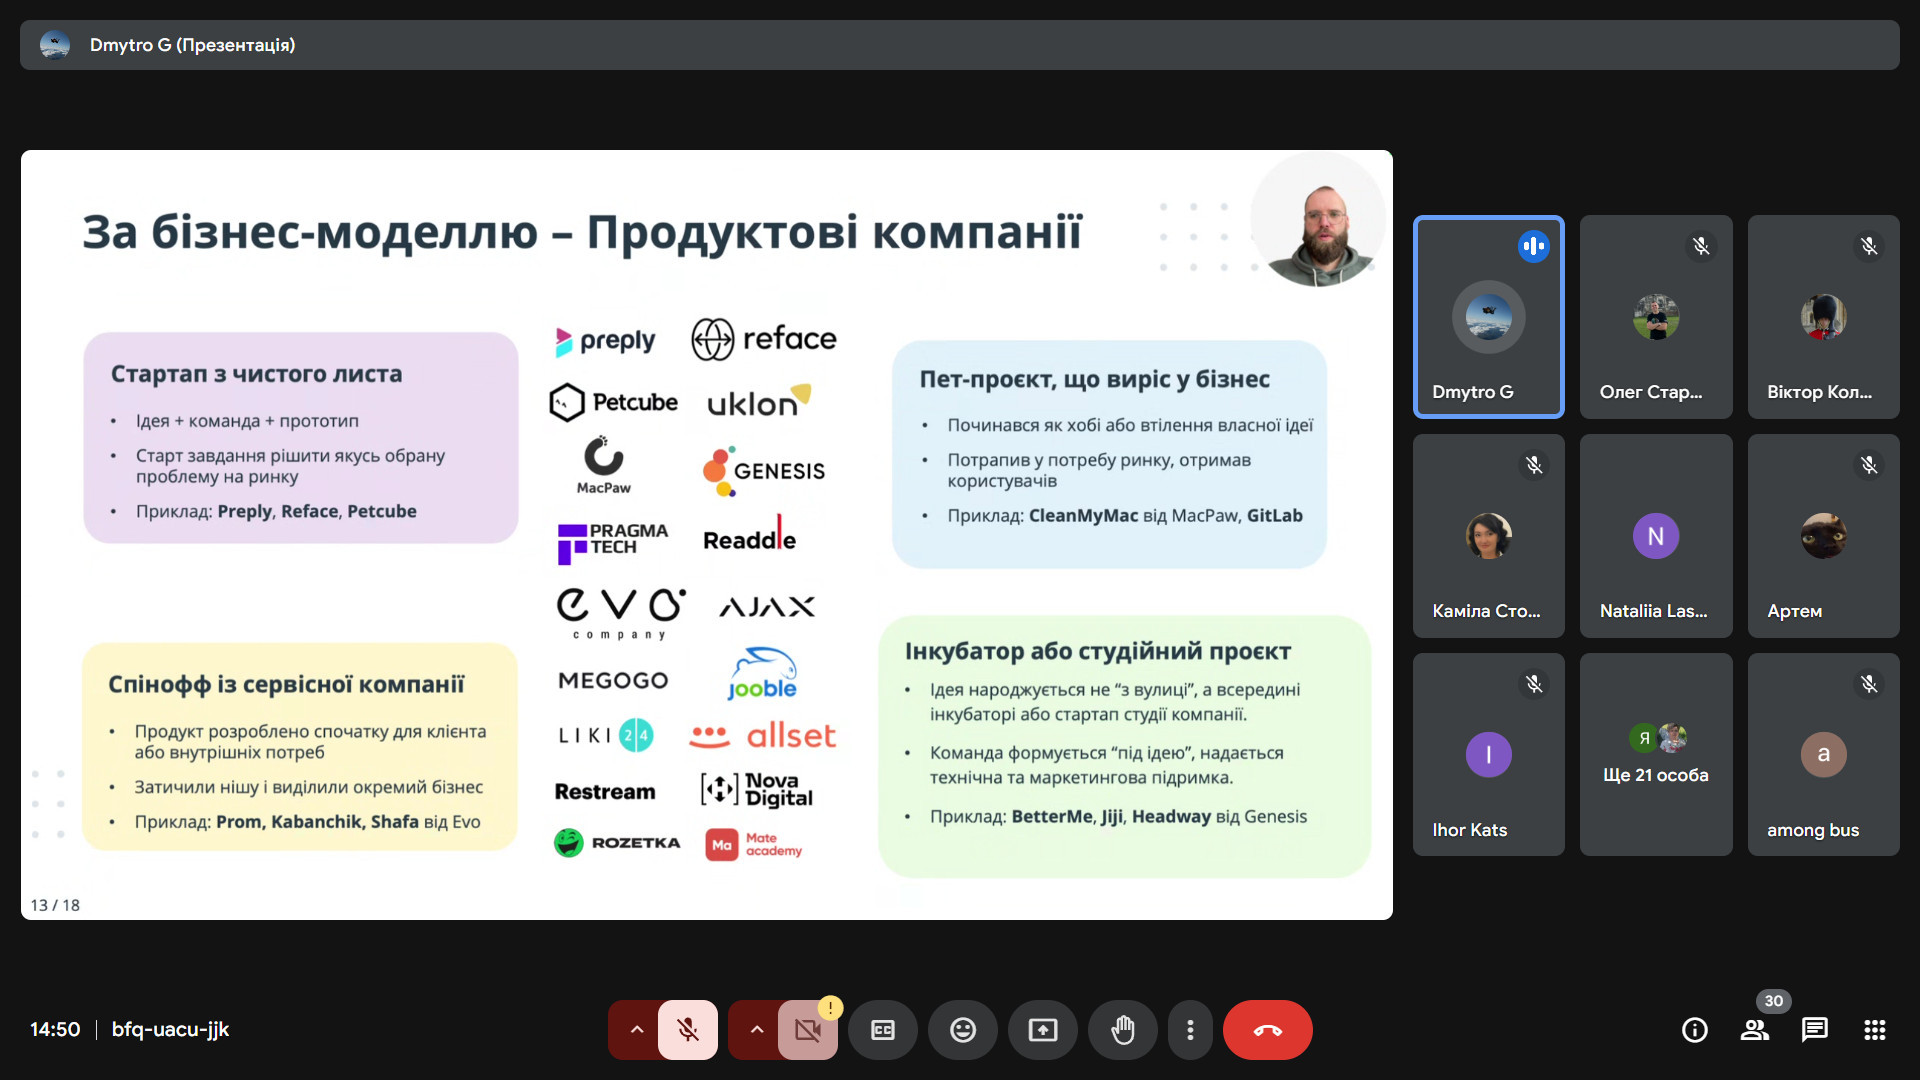Click the Mate academy logo
This screenshot has height=1080, width=1920.
pos(754,845)
